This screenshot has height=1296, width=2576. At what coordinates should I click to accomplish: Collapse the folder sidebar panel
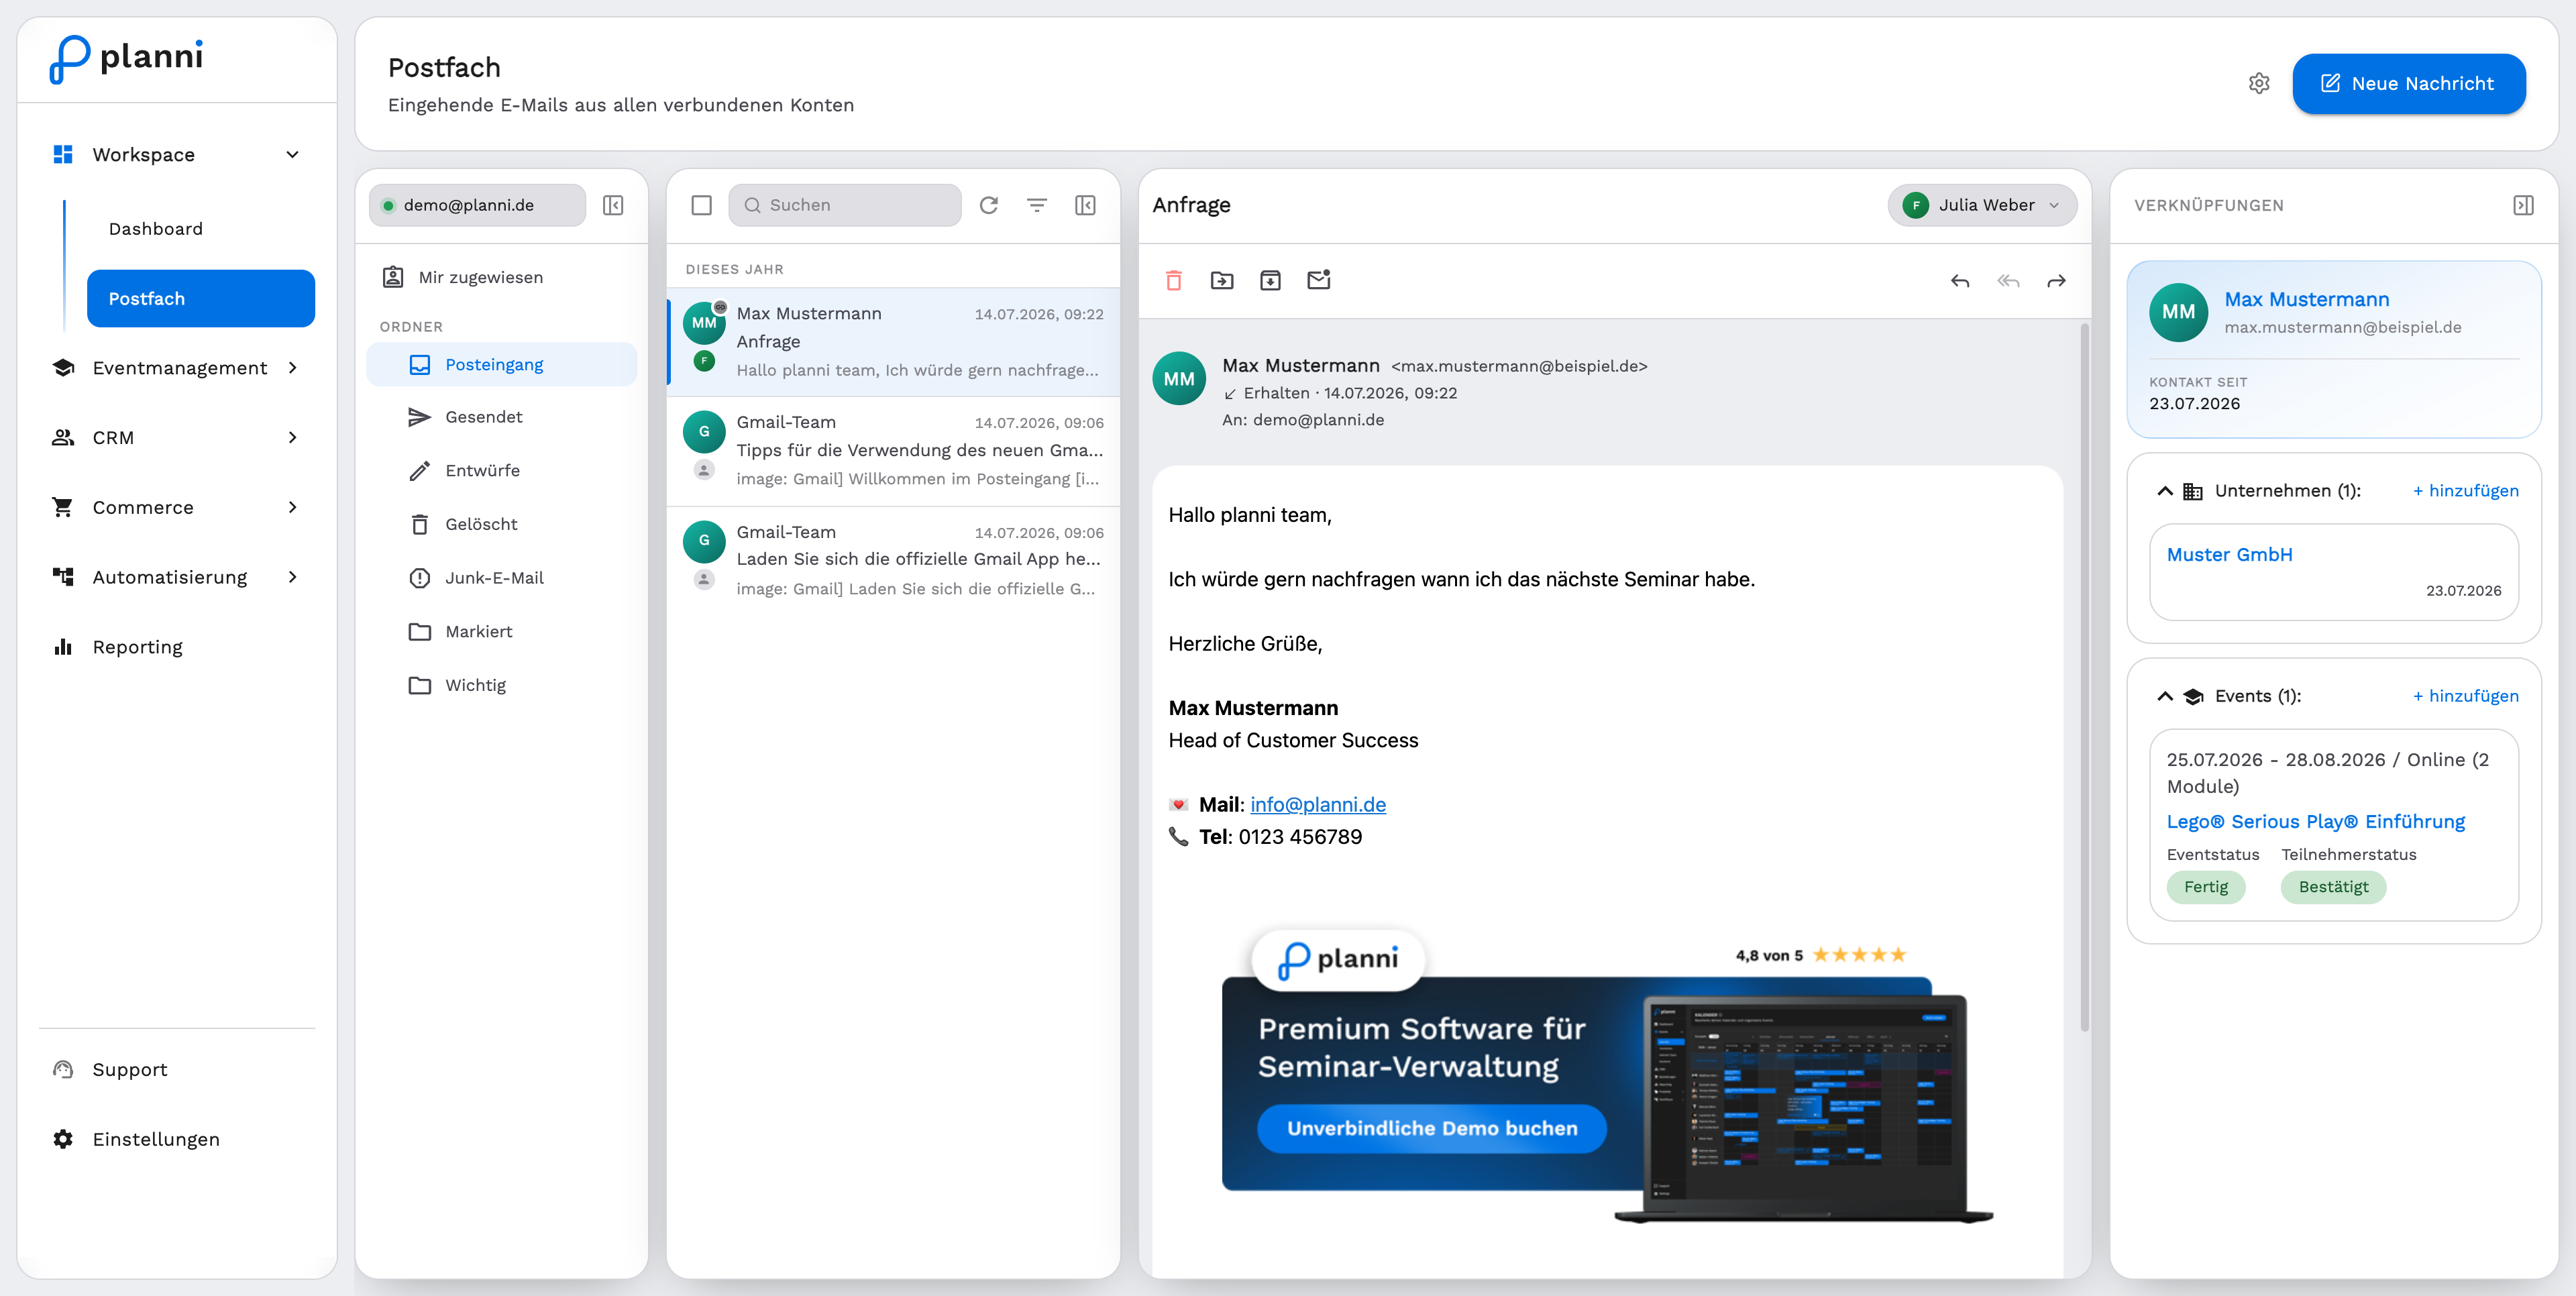pos(613,205)
